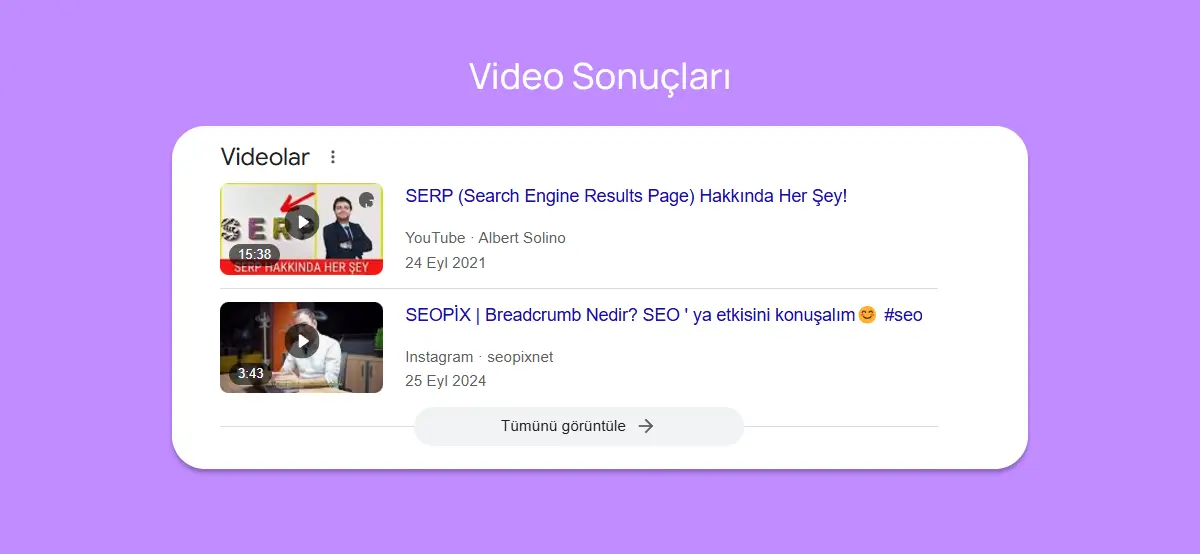Open the three-dot menu next to Videolar
The image size is (1200, 554).
click(x=333, y=157)
